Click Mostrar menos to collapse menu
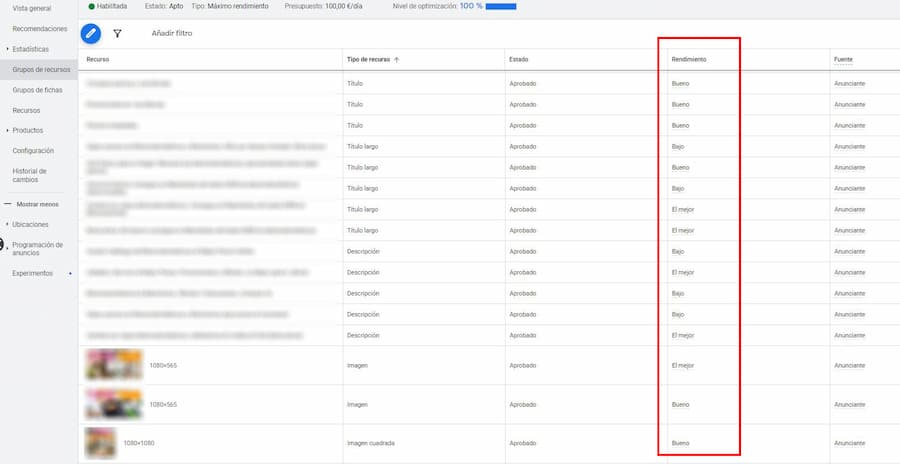This screenshot has height=464, width=900. (x=38, y=204)
